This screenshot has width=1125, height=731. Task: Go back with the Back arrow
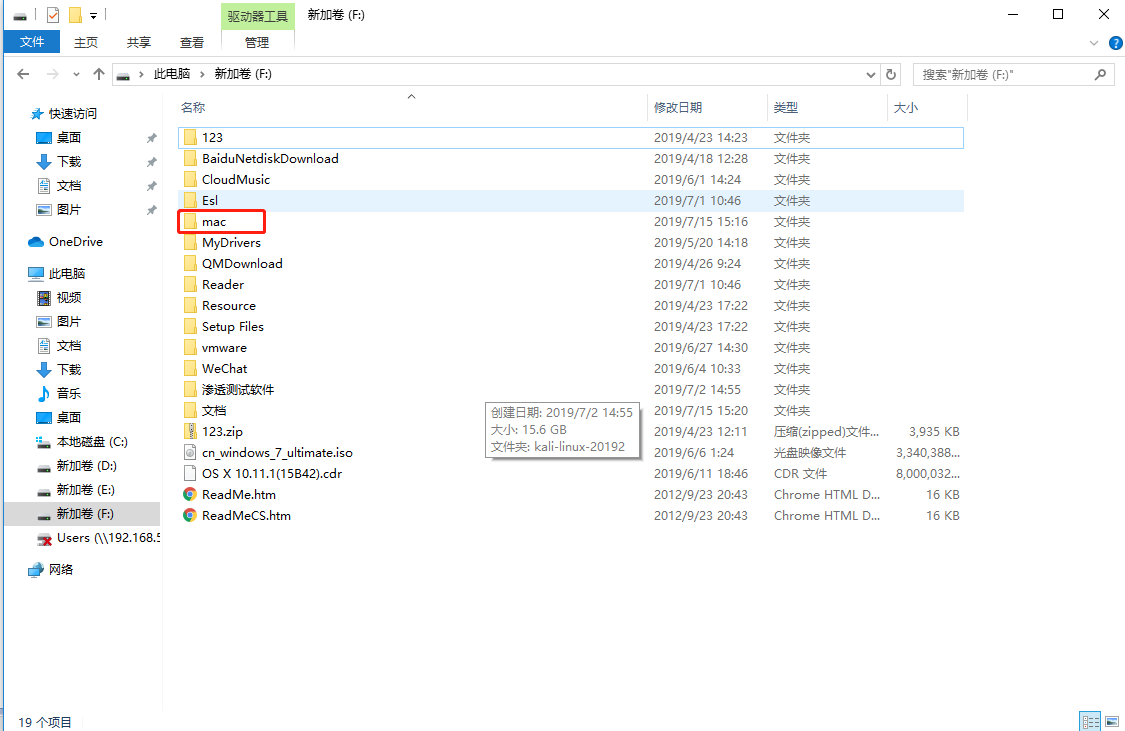[x=23, y=74]
